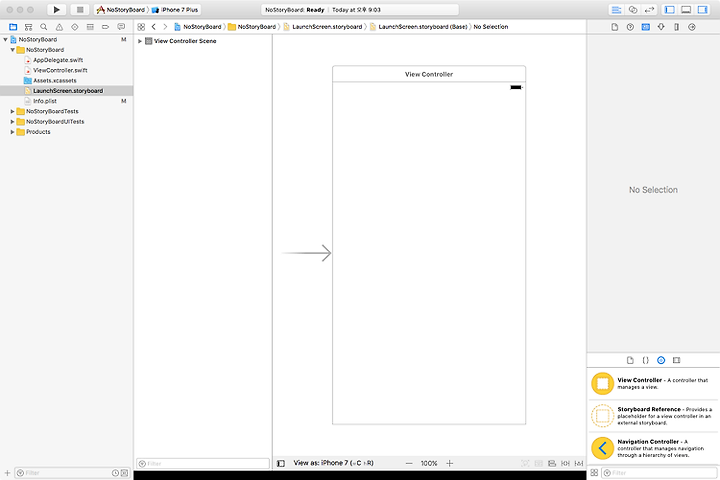This screenshot has height=480, width=720.
Task: Focus the outline Filter field
Action: pos(203,463)
